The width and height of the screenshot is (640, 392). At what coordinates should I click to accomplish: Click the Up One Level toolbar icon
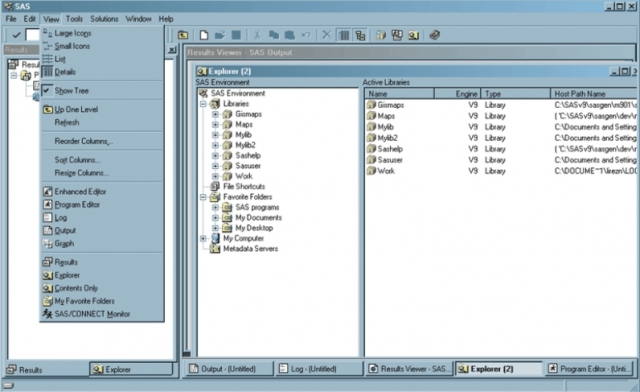183,35
